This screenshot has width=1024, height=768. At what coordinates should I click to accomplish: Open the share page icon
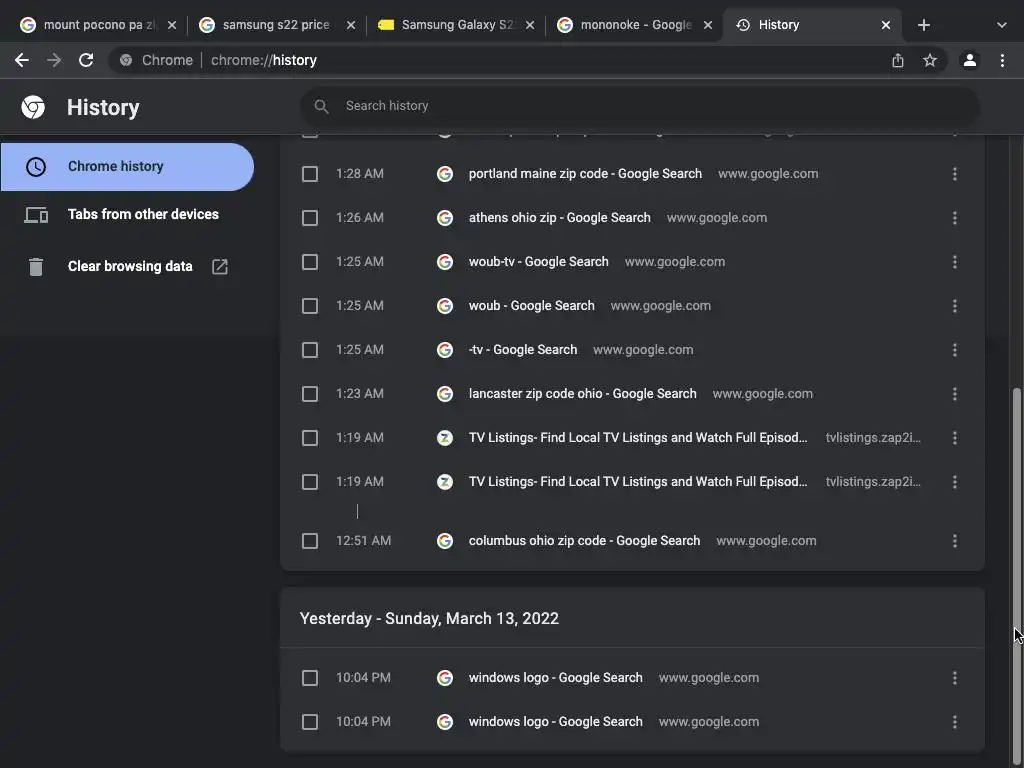tap(898, 60)
